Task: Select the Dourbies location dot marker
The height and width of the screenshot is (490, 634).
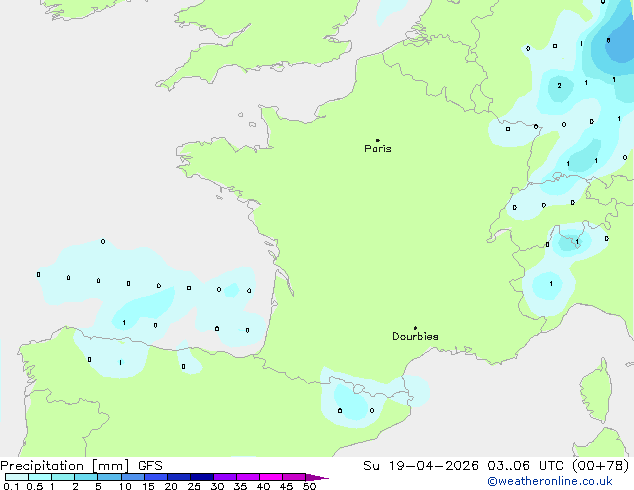Action: (x=415, y=328)
